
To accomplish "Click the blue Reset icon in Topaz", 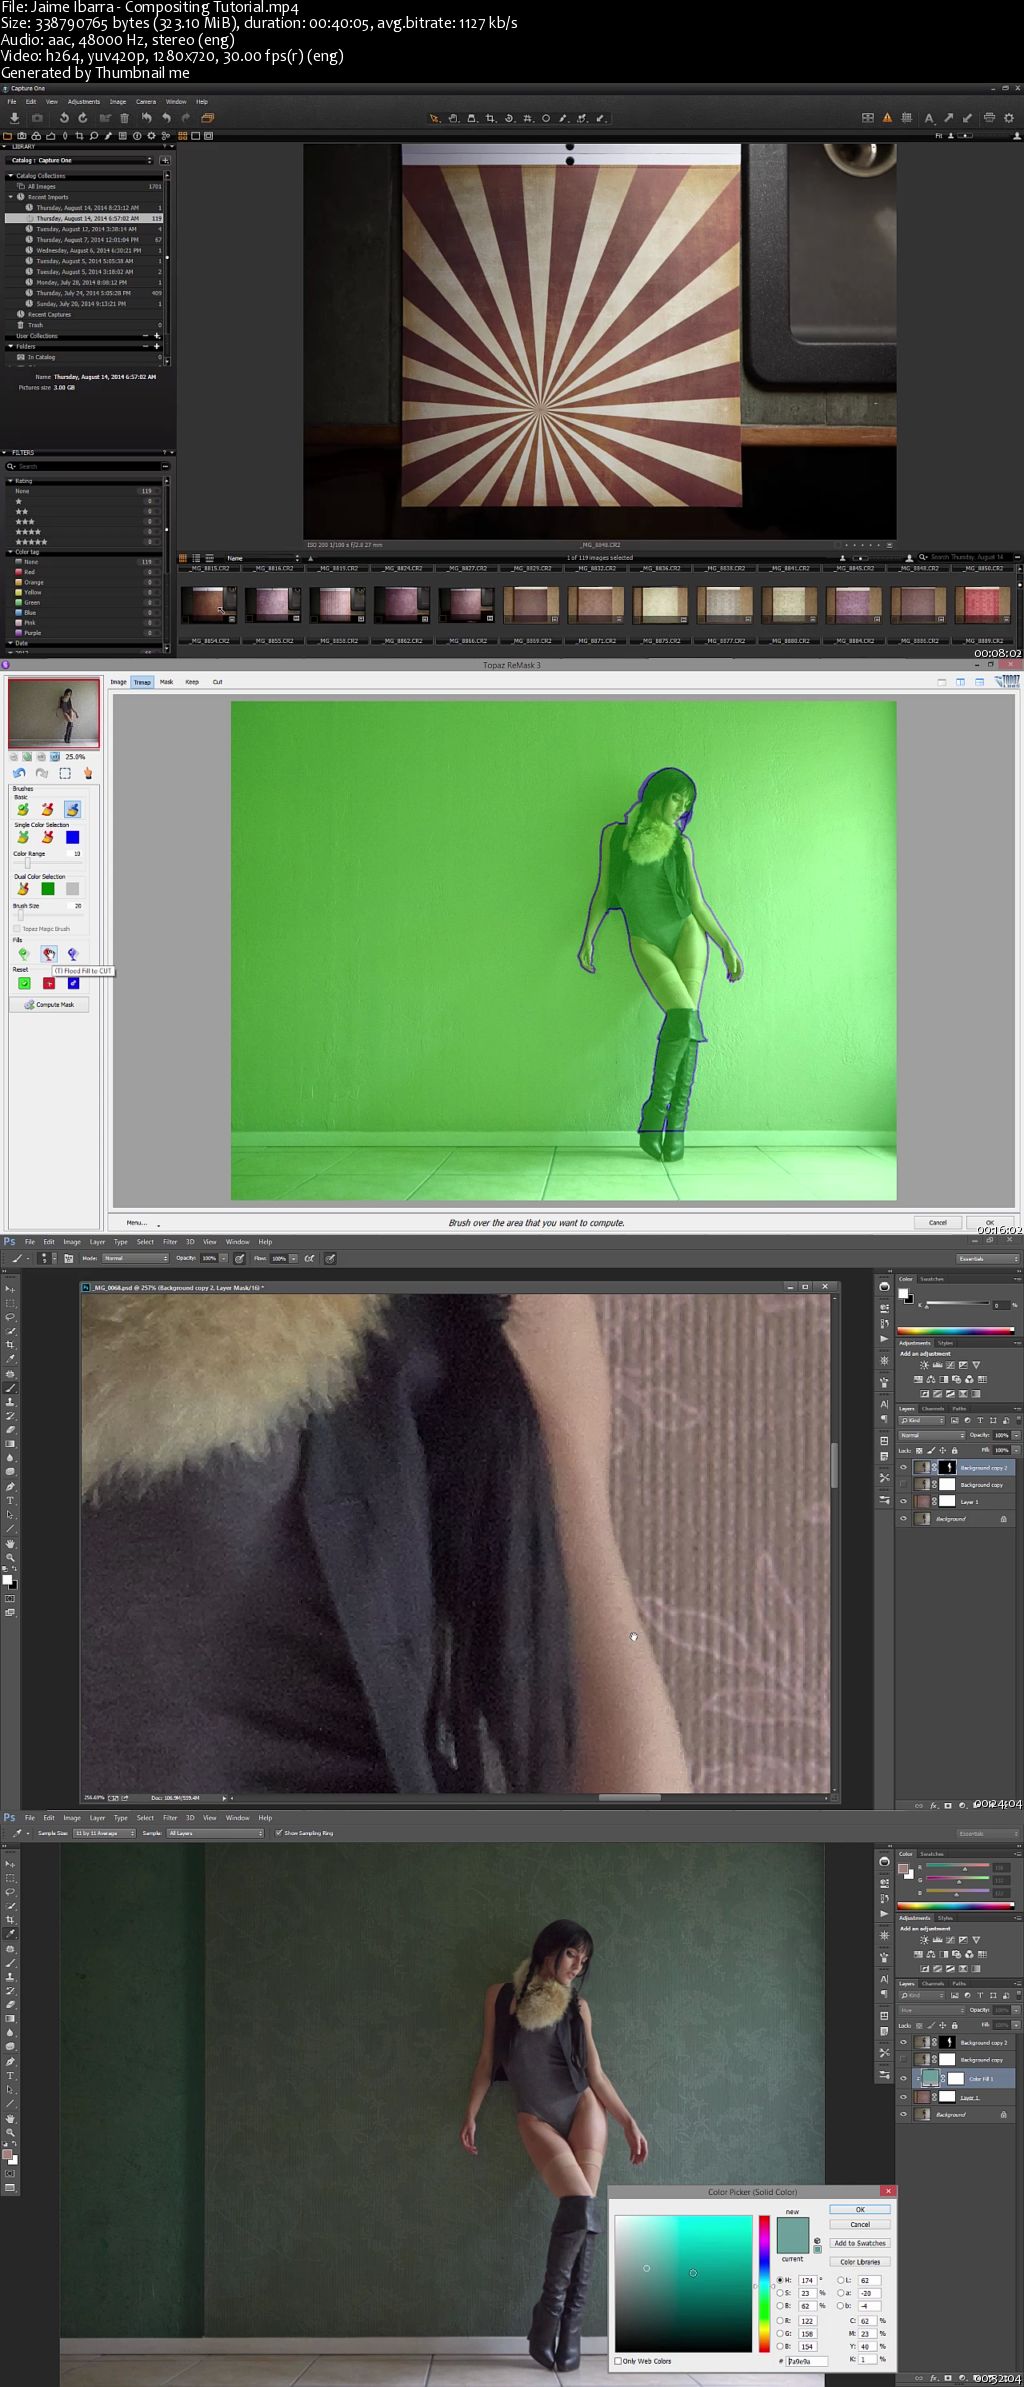I will pyautogui.click(x=73, y=983).
